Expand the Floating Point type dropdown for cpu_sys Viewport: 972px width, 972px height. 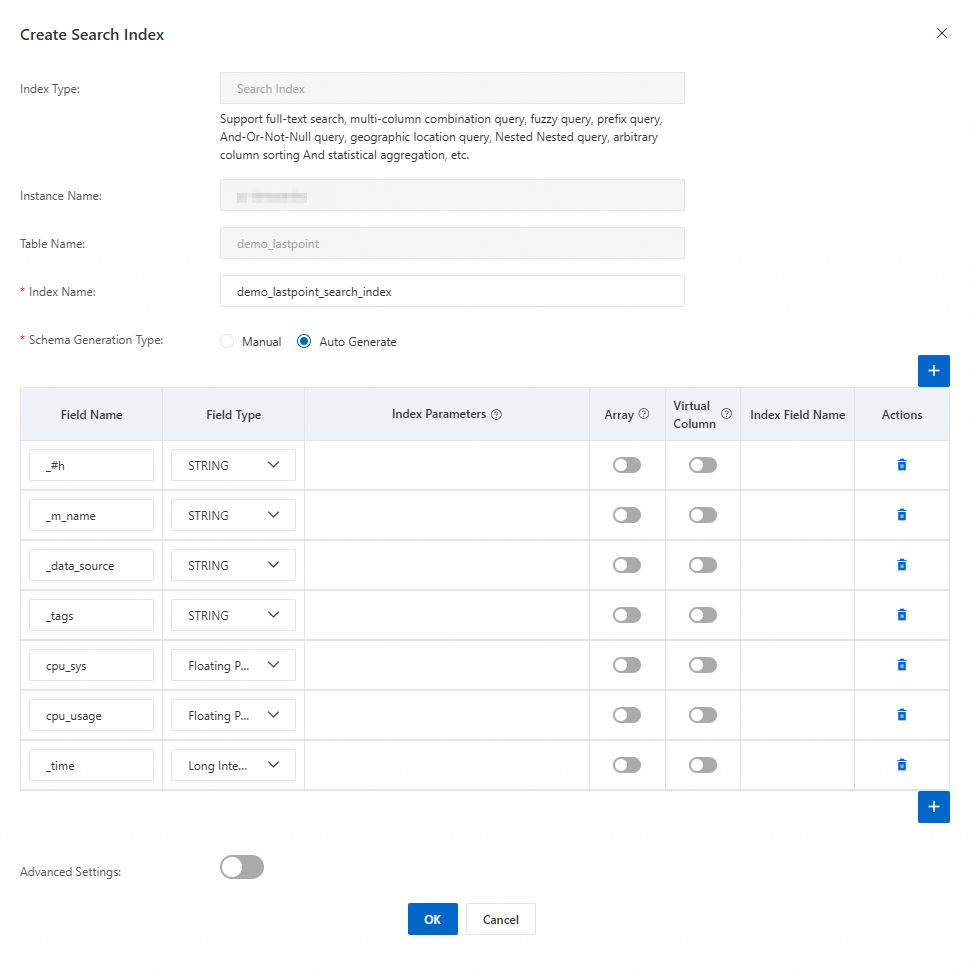click(x=233, y=665)
